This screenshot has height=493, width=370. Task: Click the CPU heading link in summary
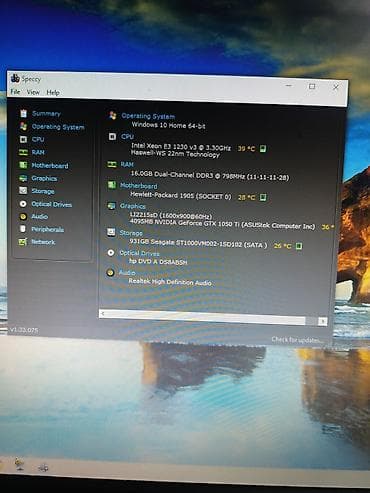click(x=127, y=136)
